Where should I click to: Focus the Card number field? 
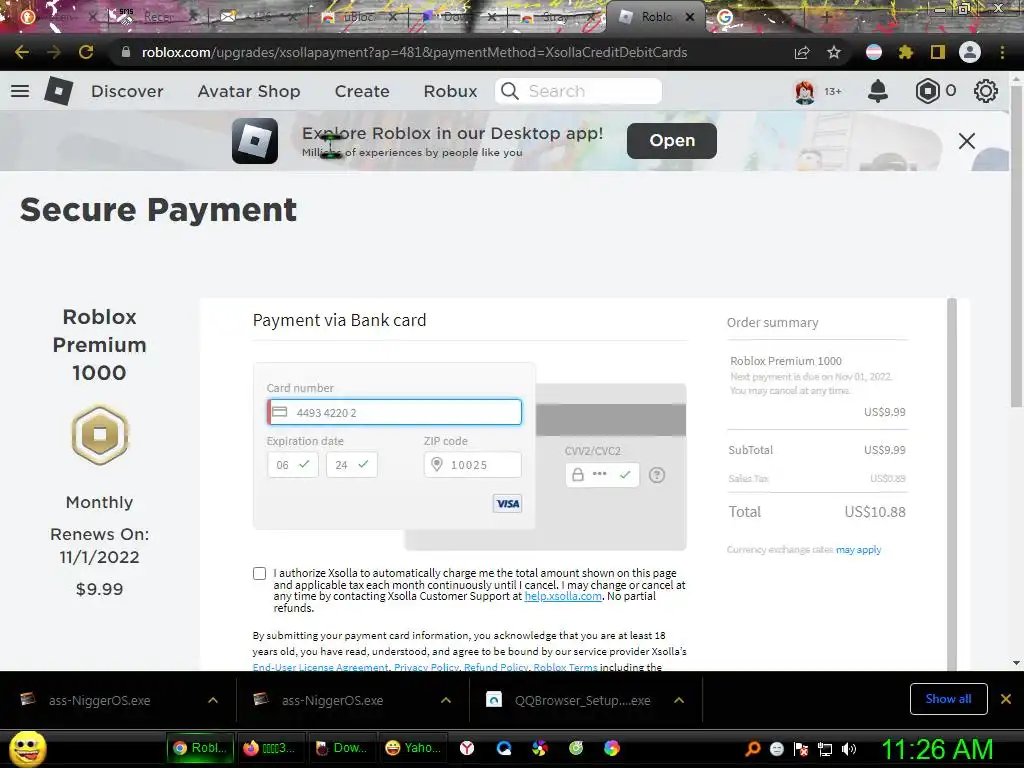394,412
